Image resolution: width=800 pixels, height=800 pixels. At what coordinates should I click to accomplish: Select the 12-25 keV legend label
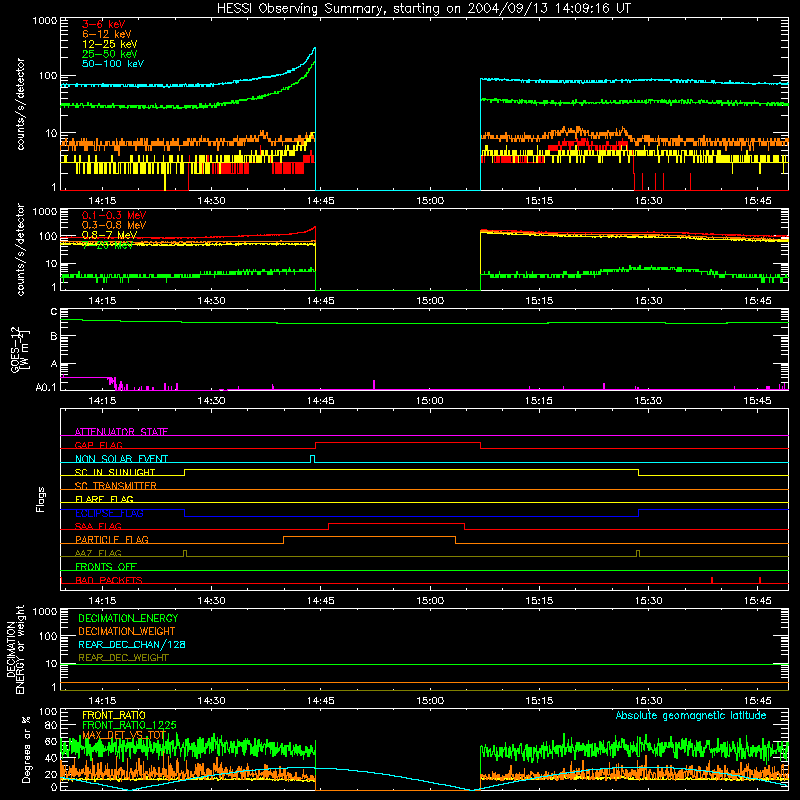pyautogui.click(x=109, y=44)
